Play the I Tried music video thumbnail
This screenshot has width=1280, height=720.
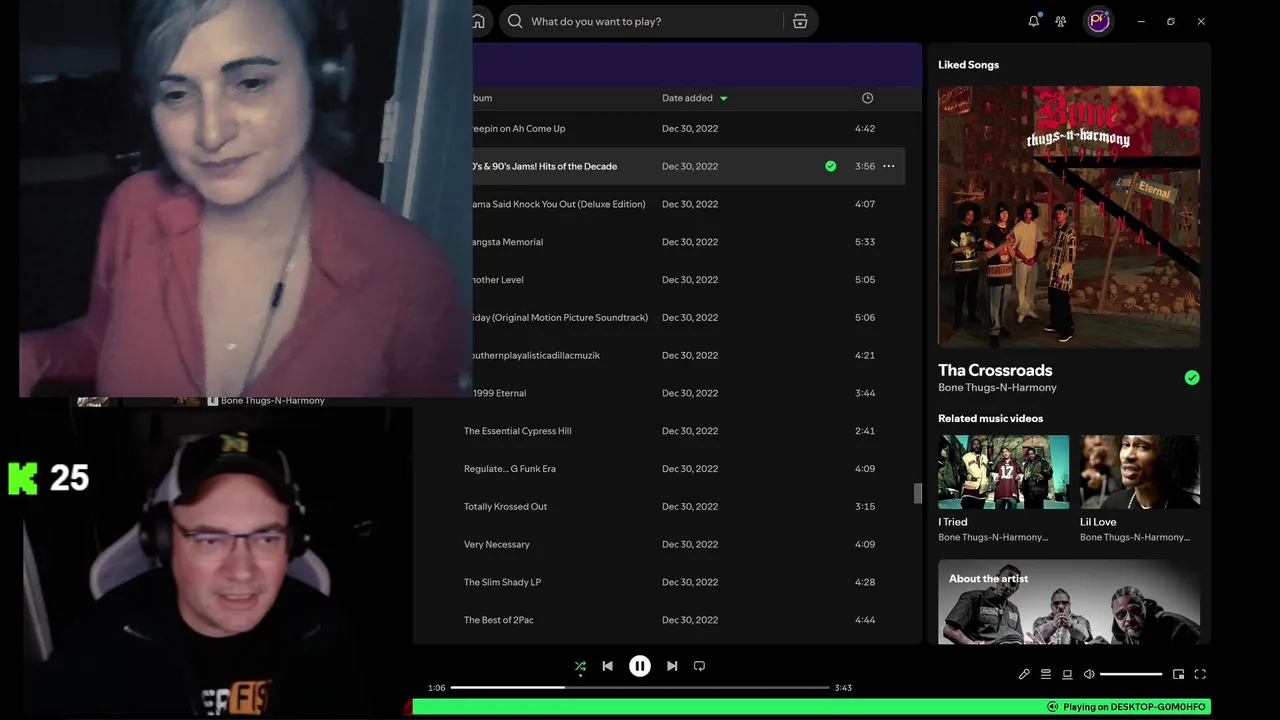coord(1003,471)
